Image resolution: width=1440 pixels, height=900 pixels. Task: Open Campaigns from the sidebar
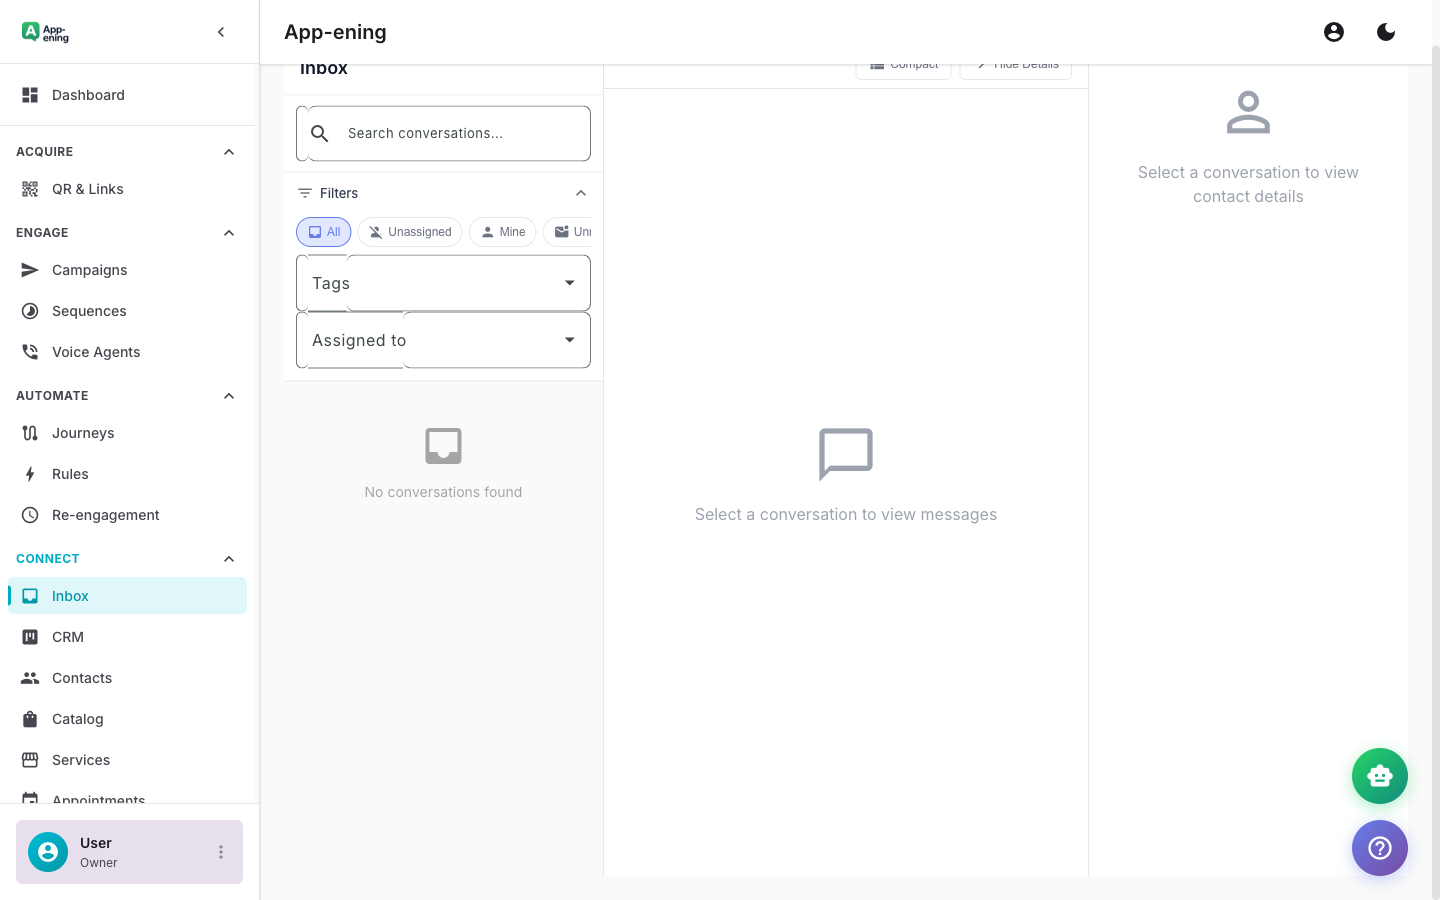(x=89, y=270)
